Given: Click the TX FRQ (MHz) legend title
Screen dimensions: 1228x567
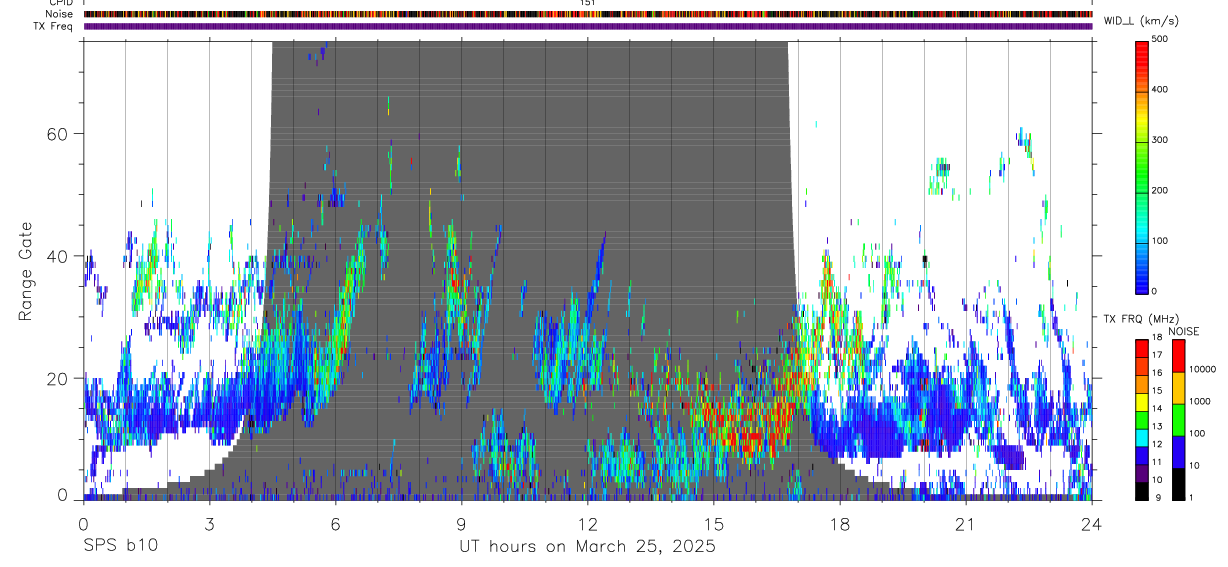Looking at the screenshot, I should tap(1141, 319).
